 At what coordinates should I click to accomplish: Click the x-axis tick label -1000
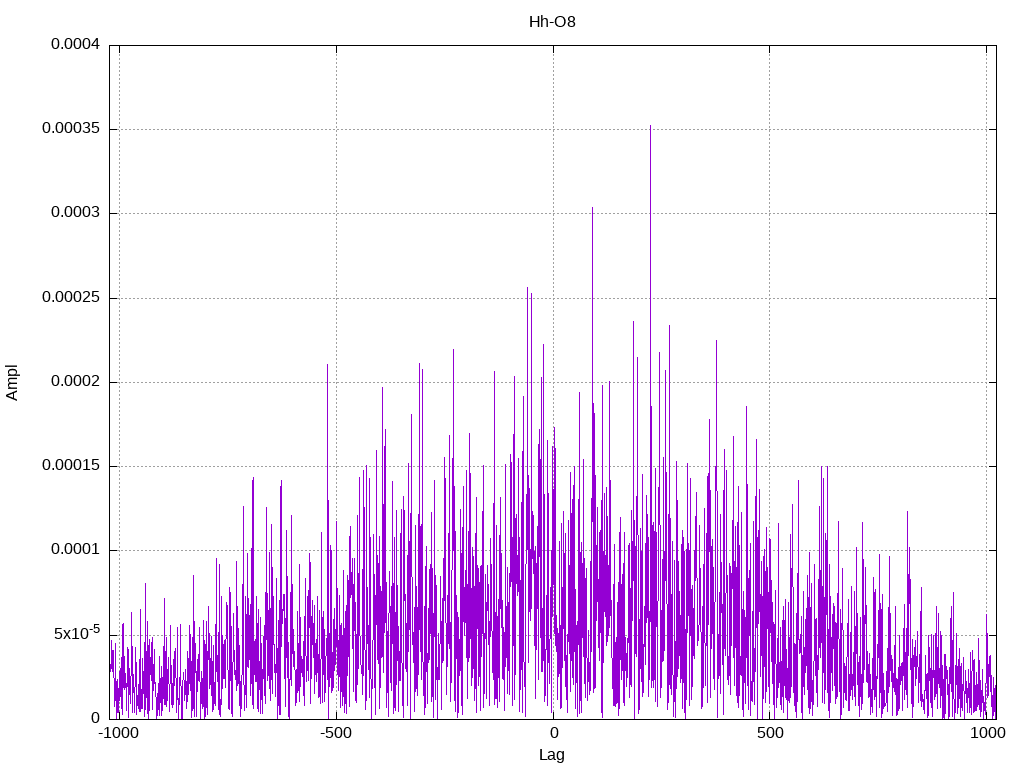click(x=118, y=733)
